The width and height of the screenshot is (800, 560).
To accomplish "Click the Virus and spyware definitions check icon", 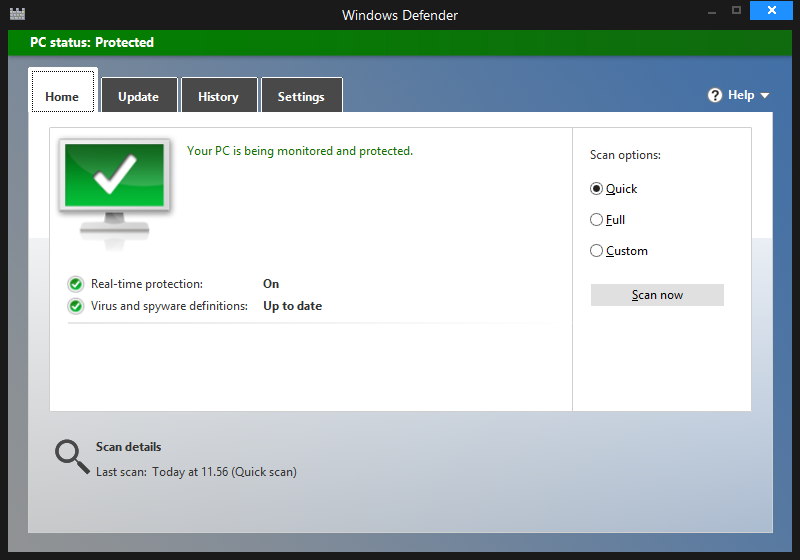I will tap(76, 306).
